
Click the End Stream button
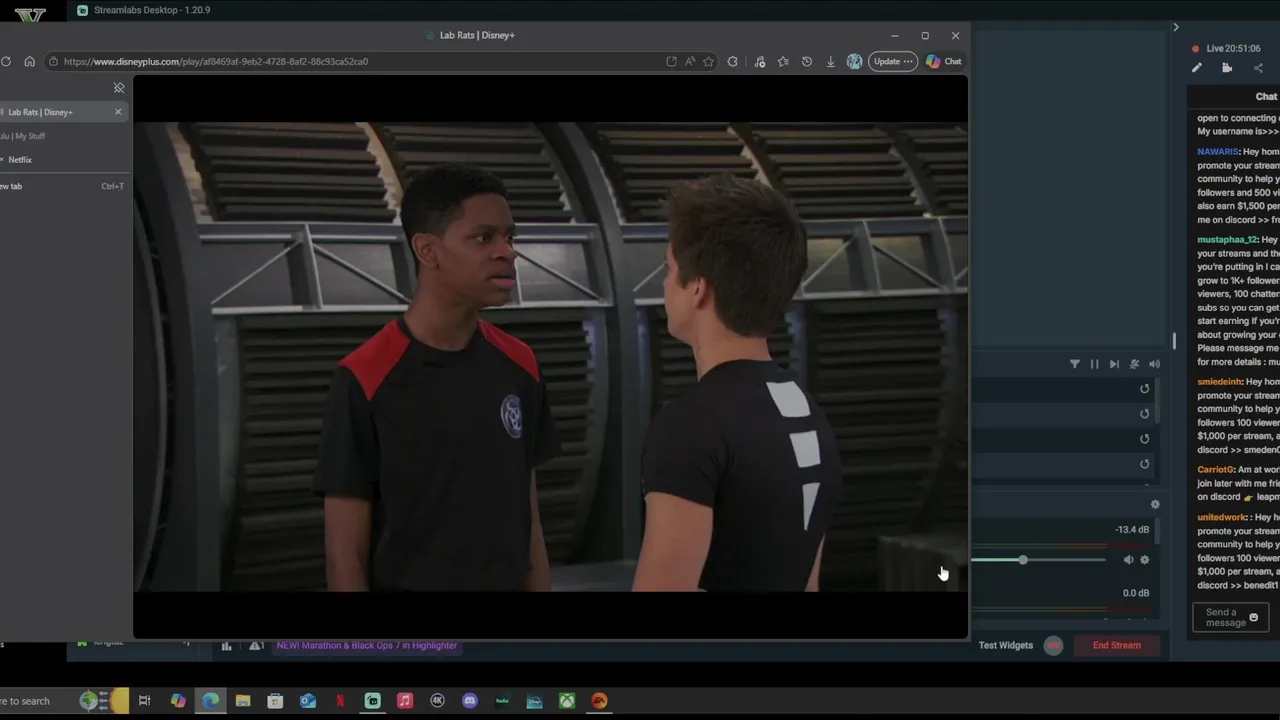pyautogui.click(x=1117, y=645)
